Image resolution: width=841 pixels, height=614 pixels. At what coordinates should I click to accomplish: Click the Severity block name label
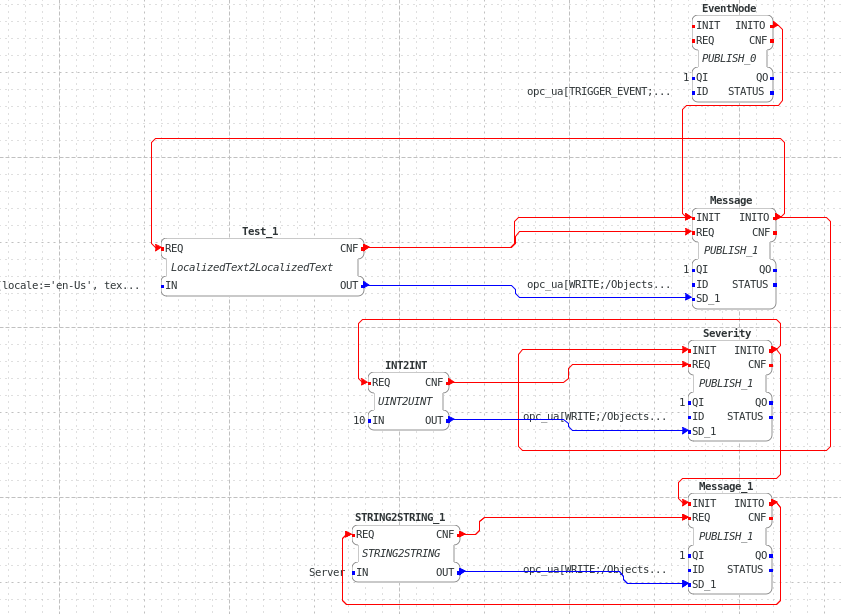(x=727, y=333)
